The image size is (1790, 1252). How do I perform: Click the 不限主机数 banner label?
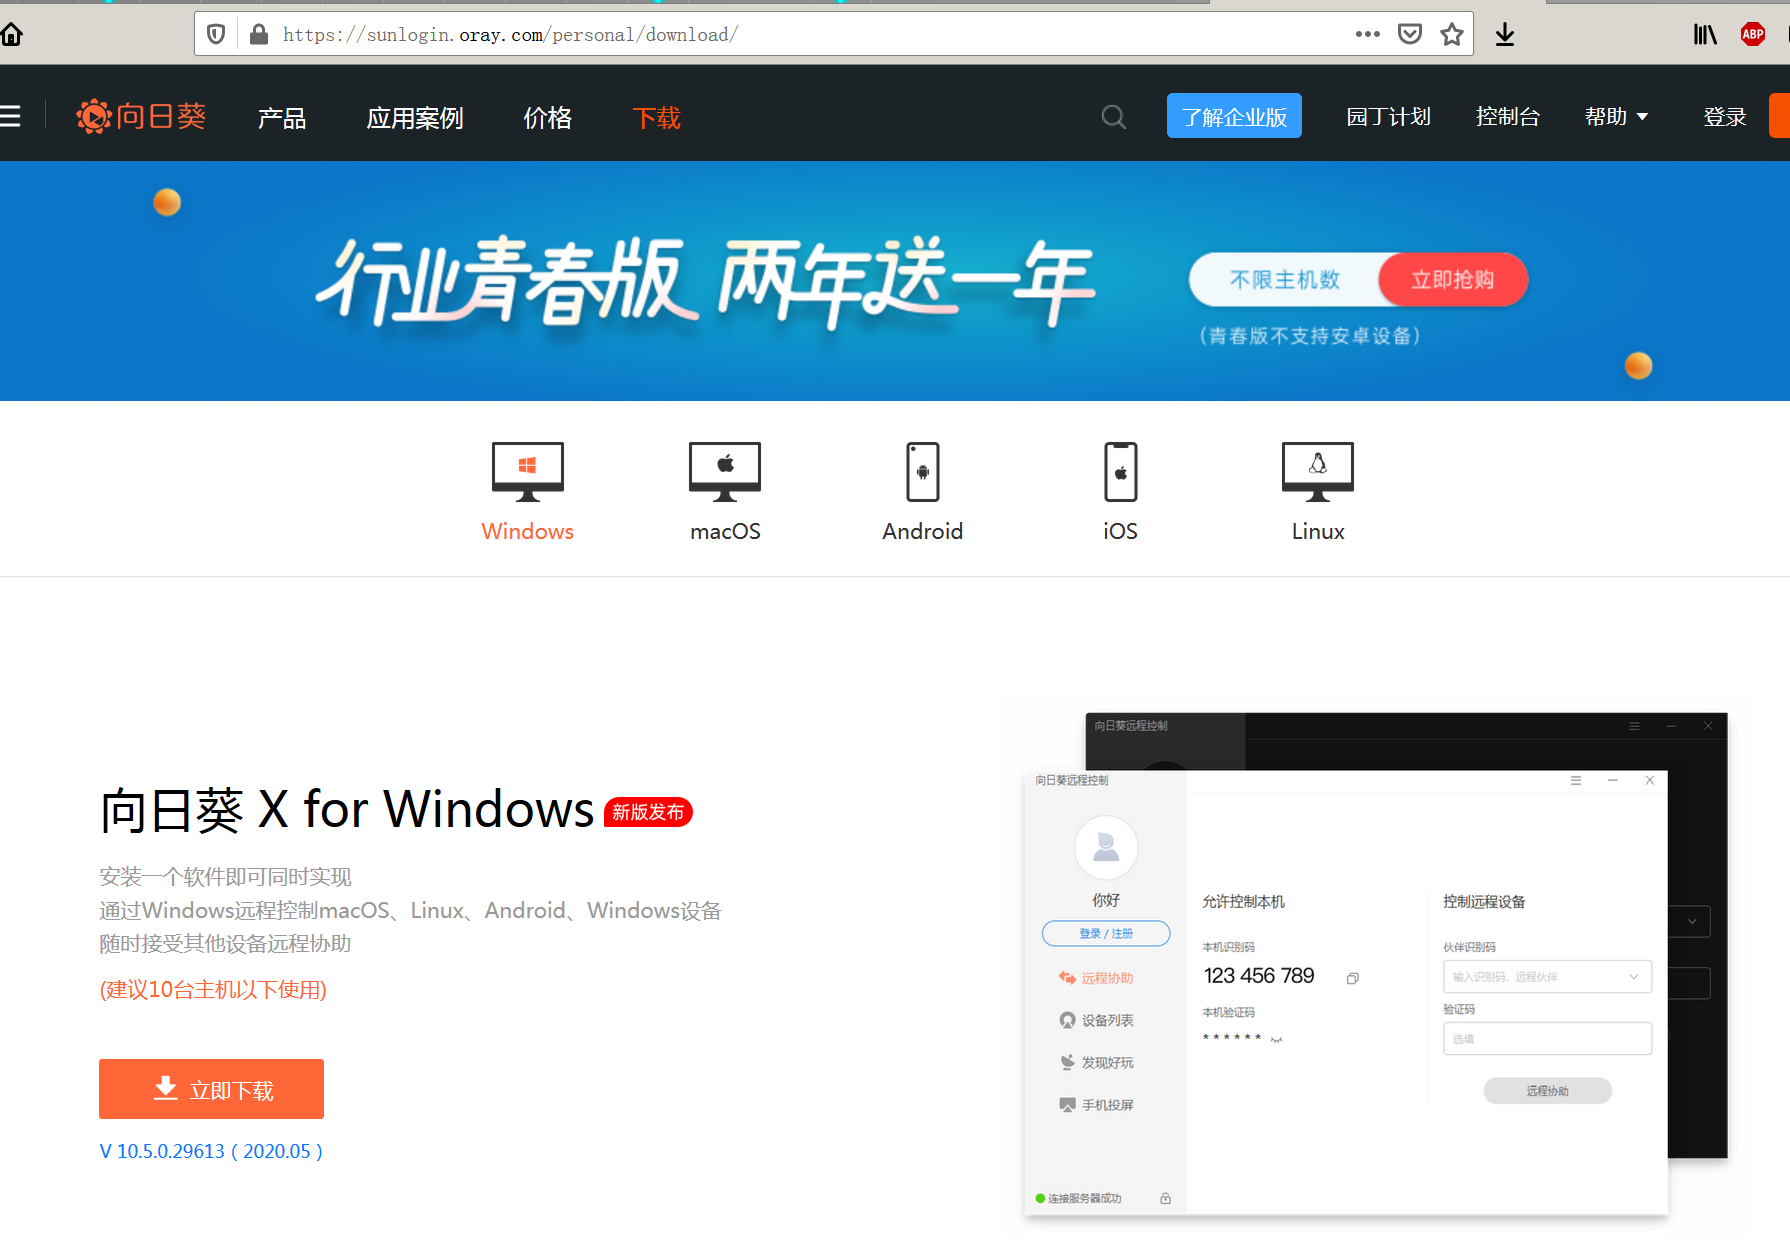pos(1285,280)
